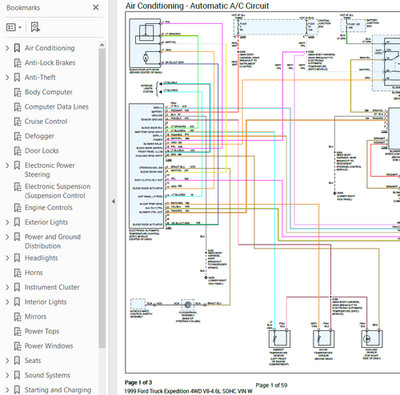Open the Power Windows bookmark

[x=49, y=346]
